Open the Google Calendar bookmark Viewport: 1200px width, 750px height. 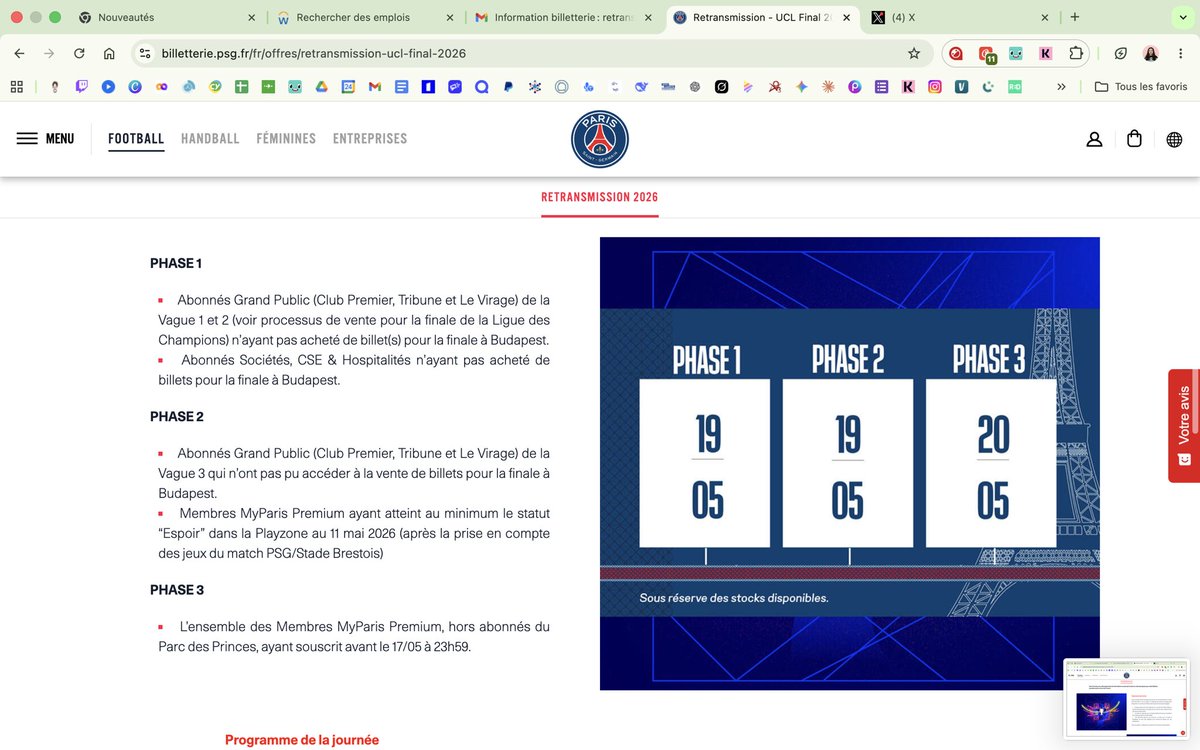pyautogui.click(x=348, y=87)
